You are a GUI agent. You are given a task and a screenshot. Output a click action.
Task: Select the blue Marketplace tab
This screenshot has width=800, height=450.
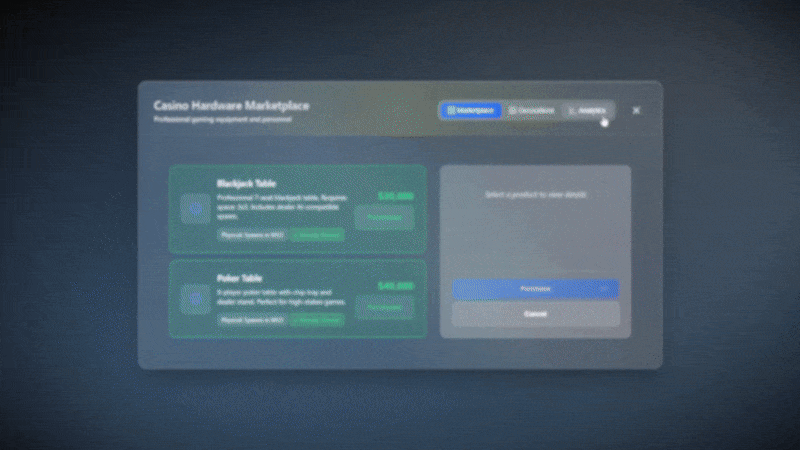tap(470, 110)
